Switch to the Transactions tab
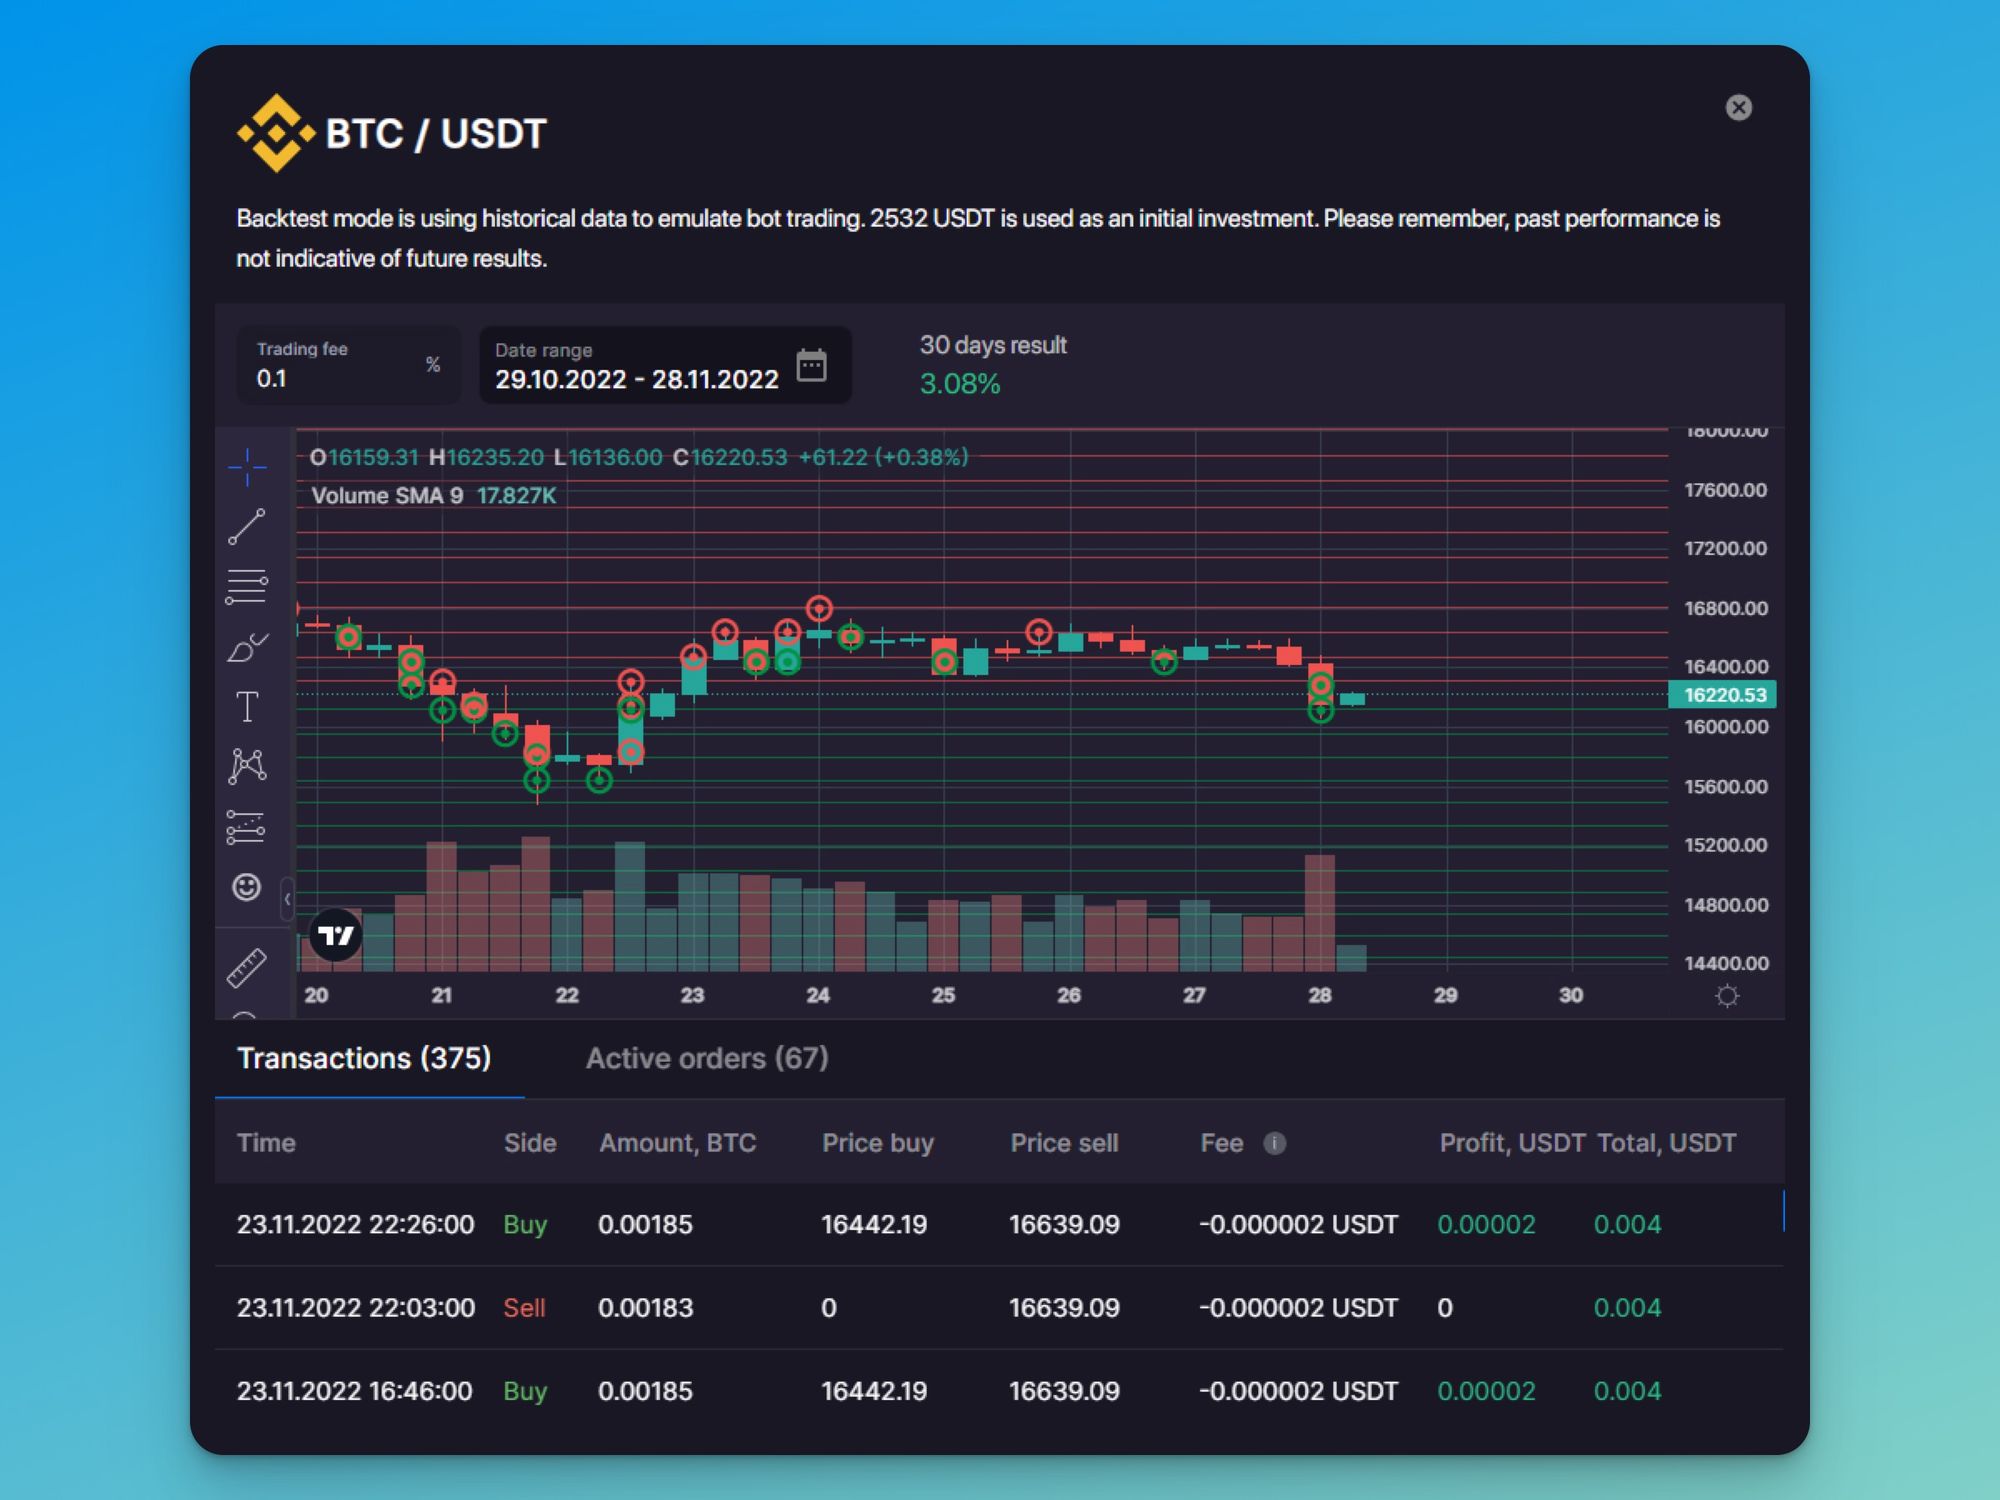The width and height of the screenshot is (2000, 1500). coord(363,1058)
